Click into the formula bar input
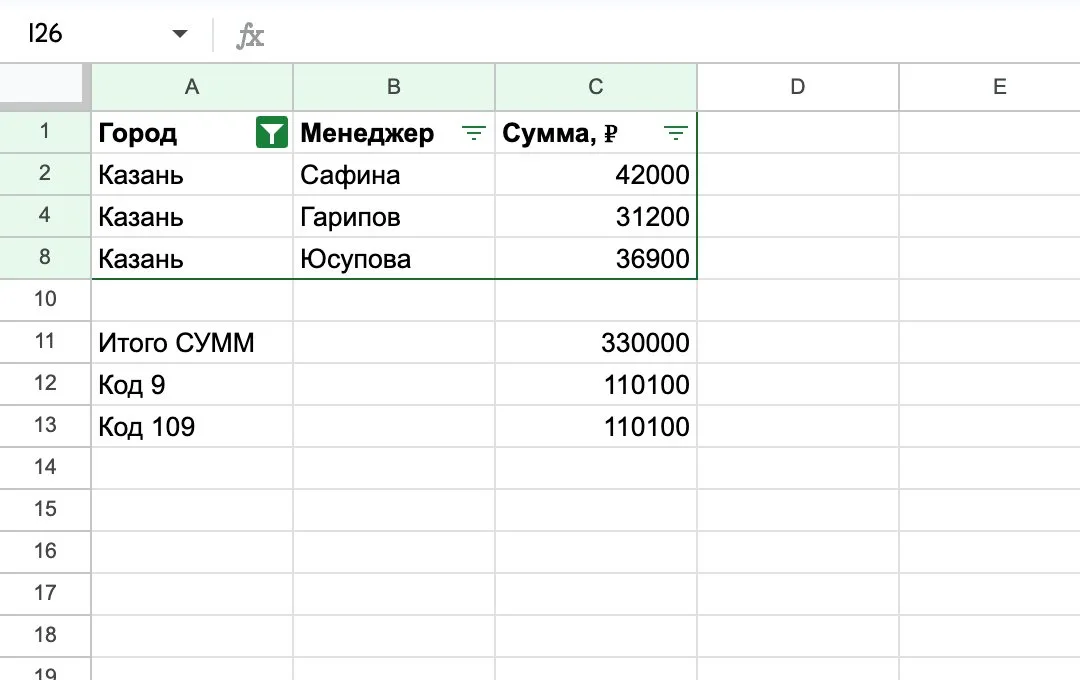 tap(675, 34)
